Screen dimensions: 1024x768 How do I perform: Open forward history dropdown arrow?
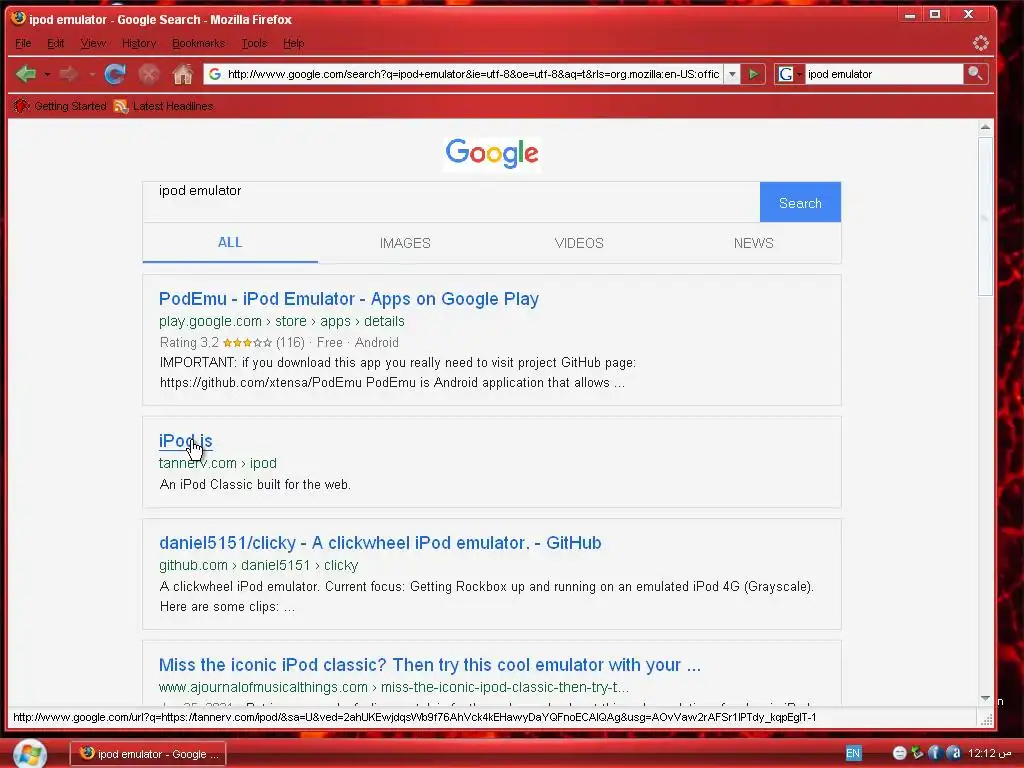click(92, 74)
